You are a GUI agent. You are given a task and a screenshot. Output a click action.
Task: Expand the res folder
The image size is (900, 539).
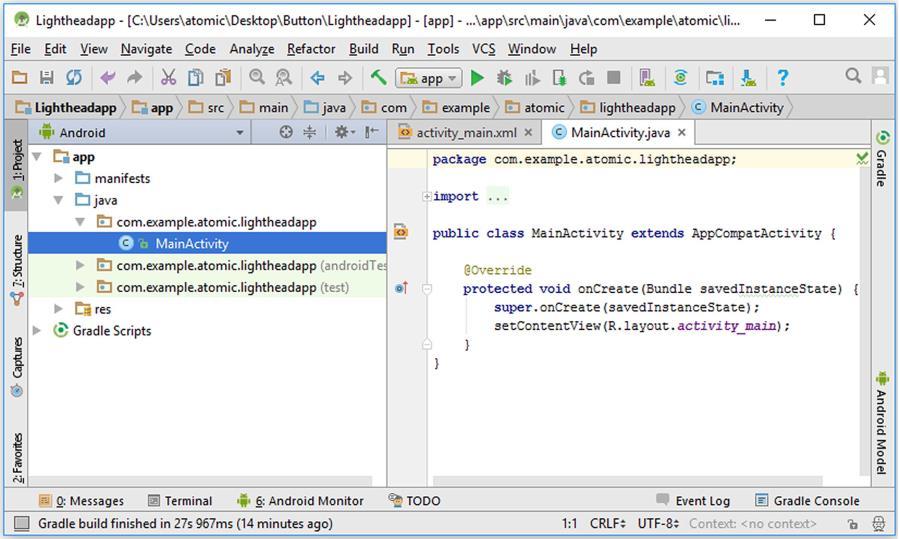tap(58, 309)
